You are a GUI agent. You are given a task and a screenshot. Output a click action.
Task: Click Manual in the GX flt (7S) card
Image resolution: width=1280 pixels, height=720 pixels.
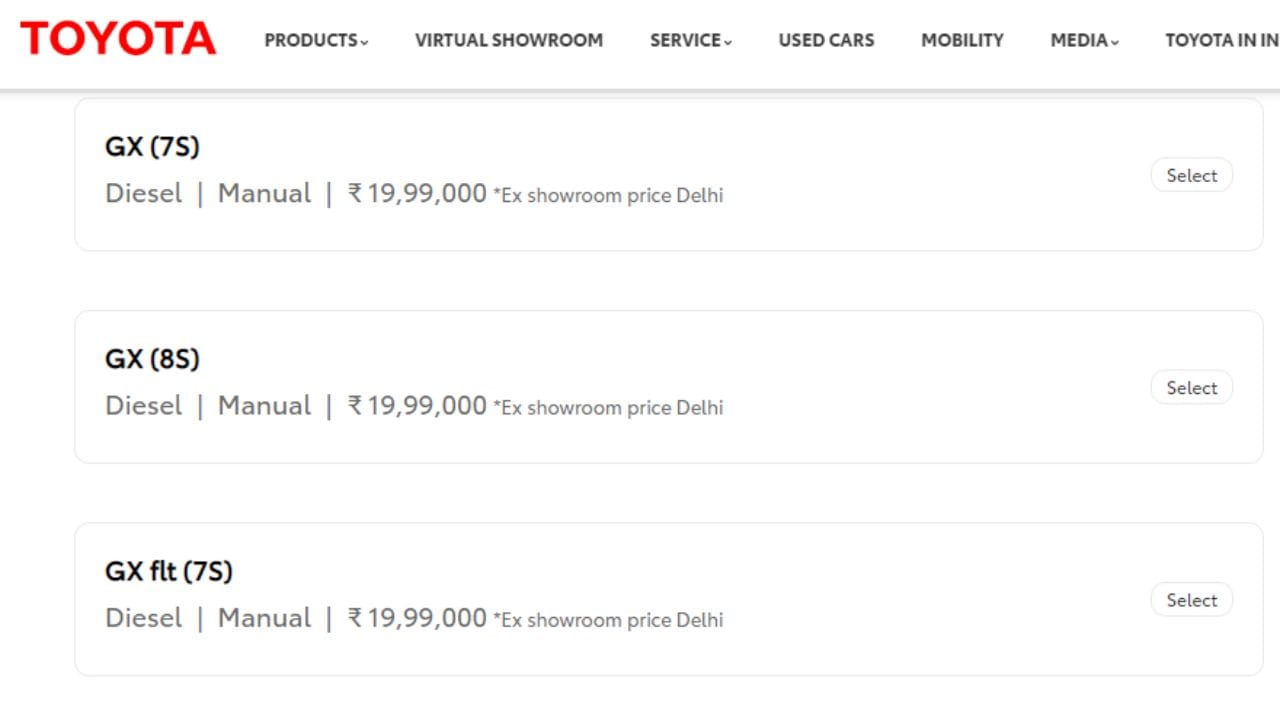point(265,618)
